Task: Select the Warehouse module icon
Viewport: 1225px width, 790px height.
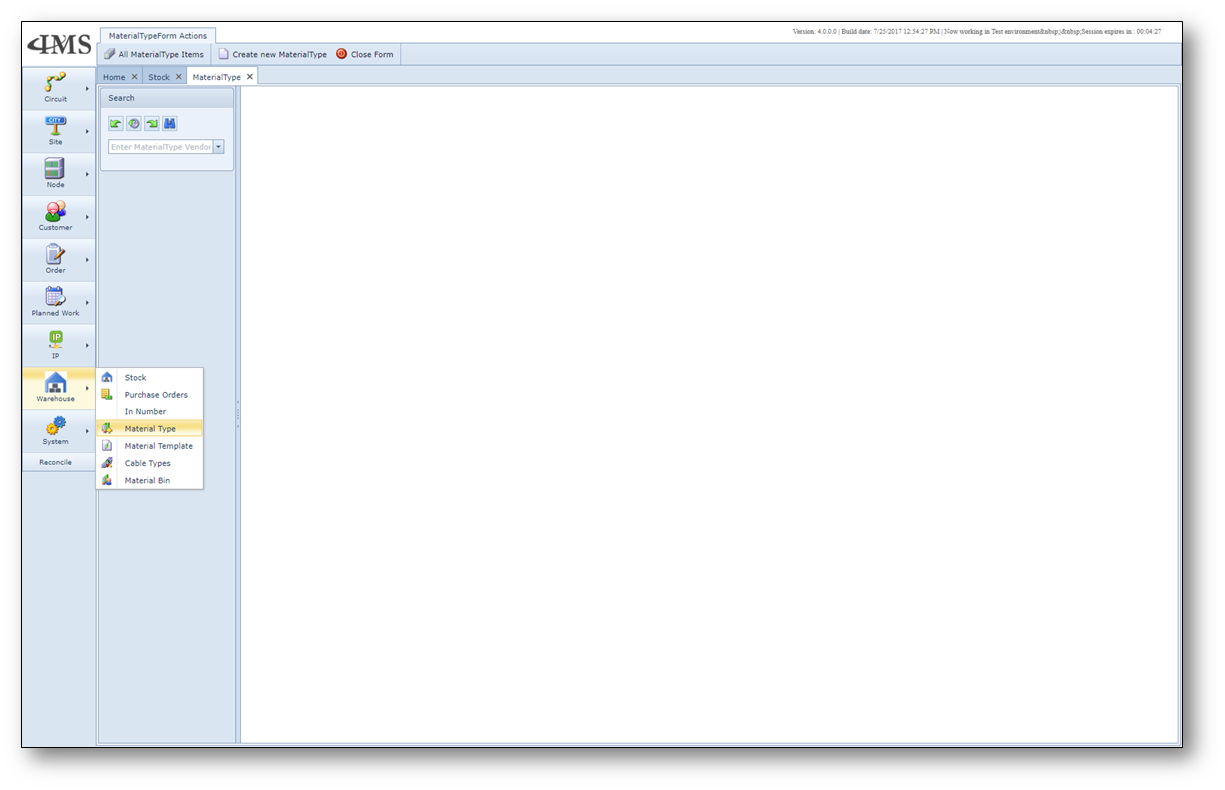Action: tap(56, 383)
